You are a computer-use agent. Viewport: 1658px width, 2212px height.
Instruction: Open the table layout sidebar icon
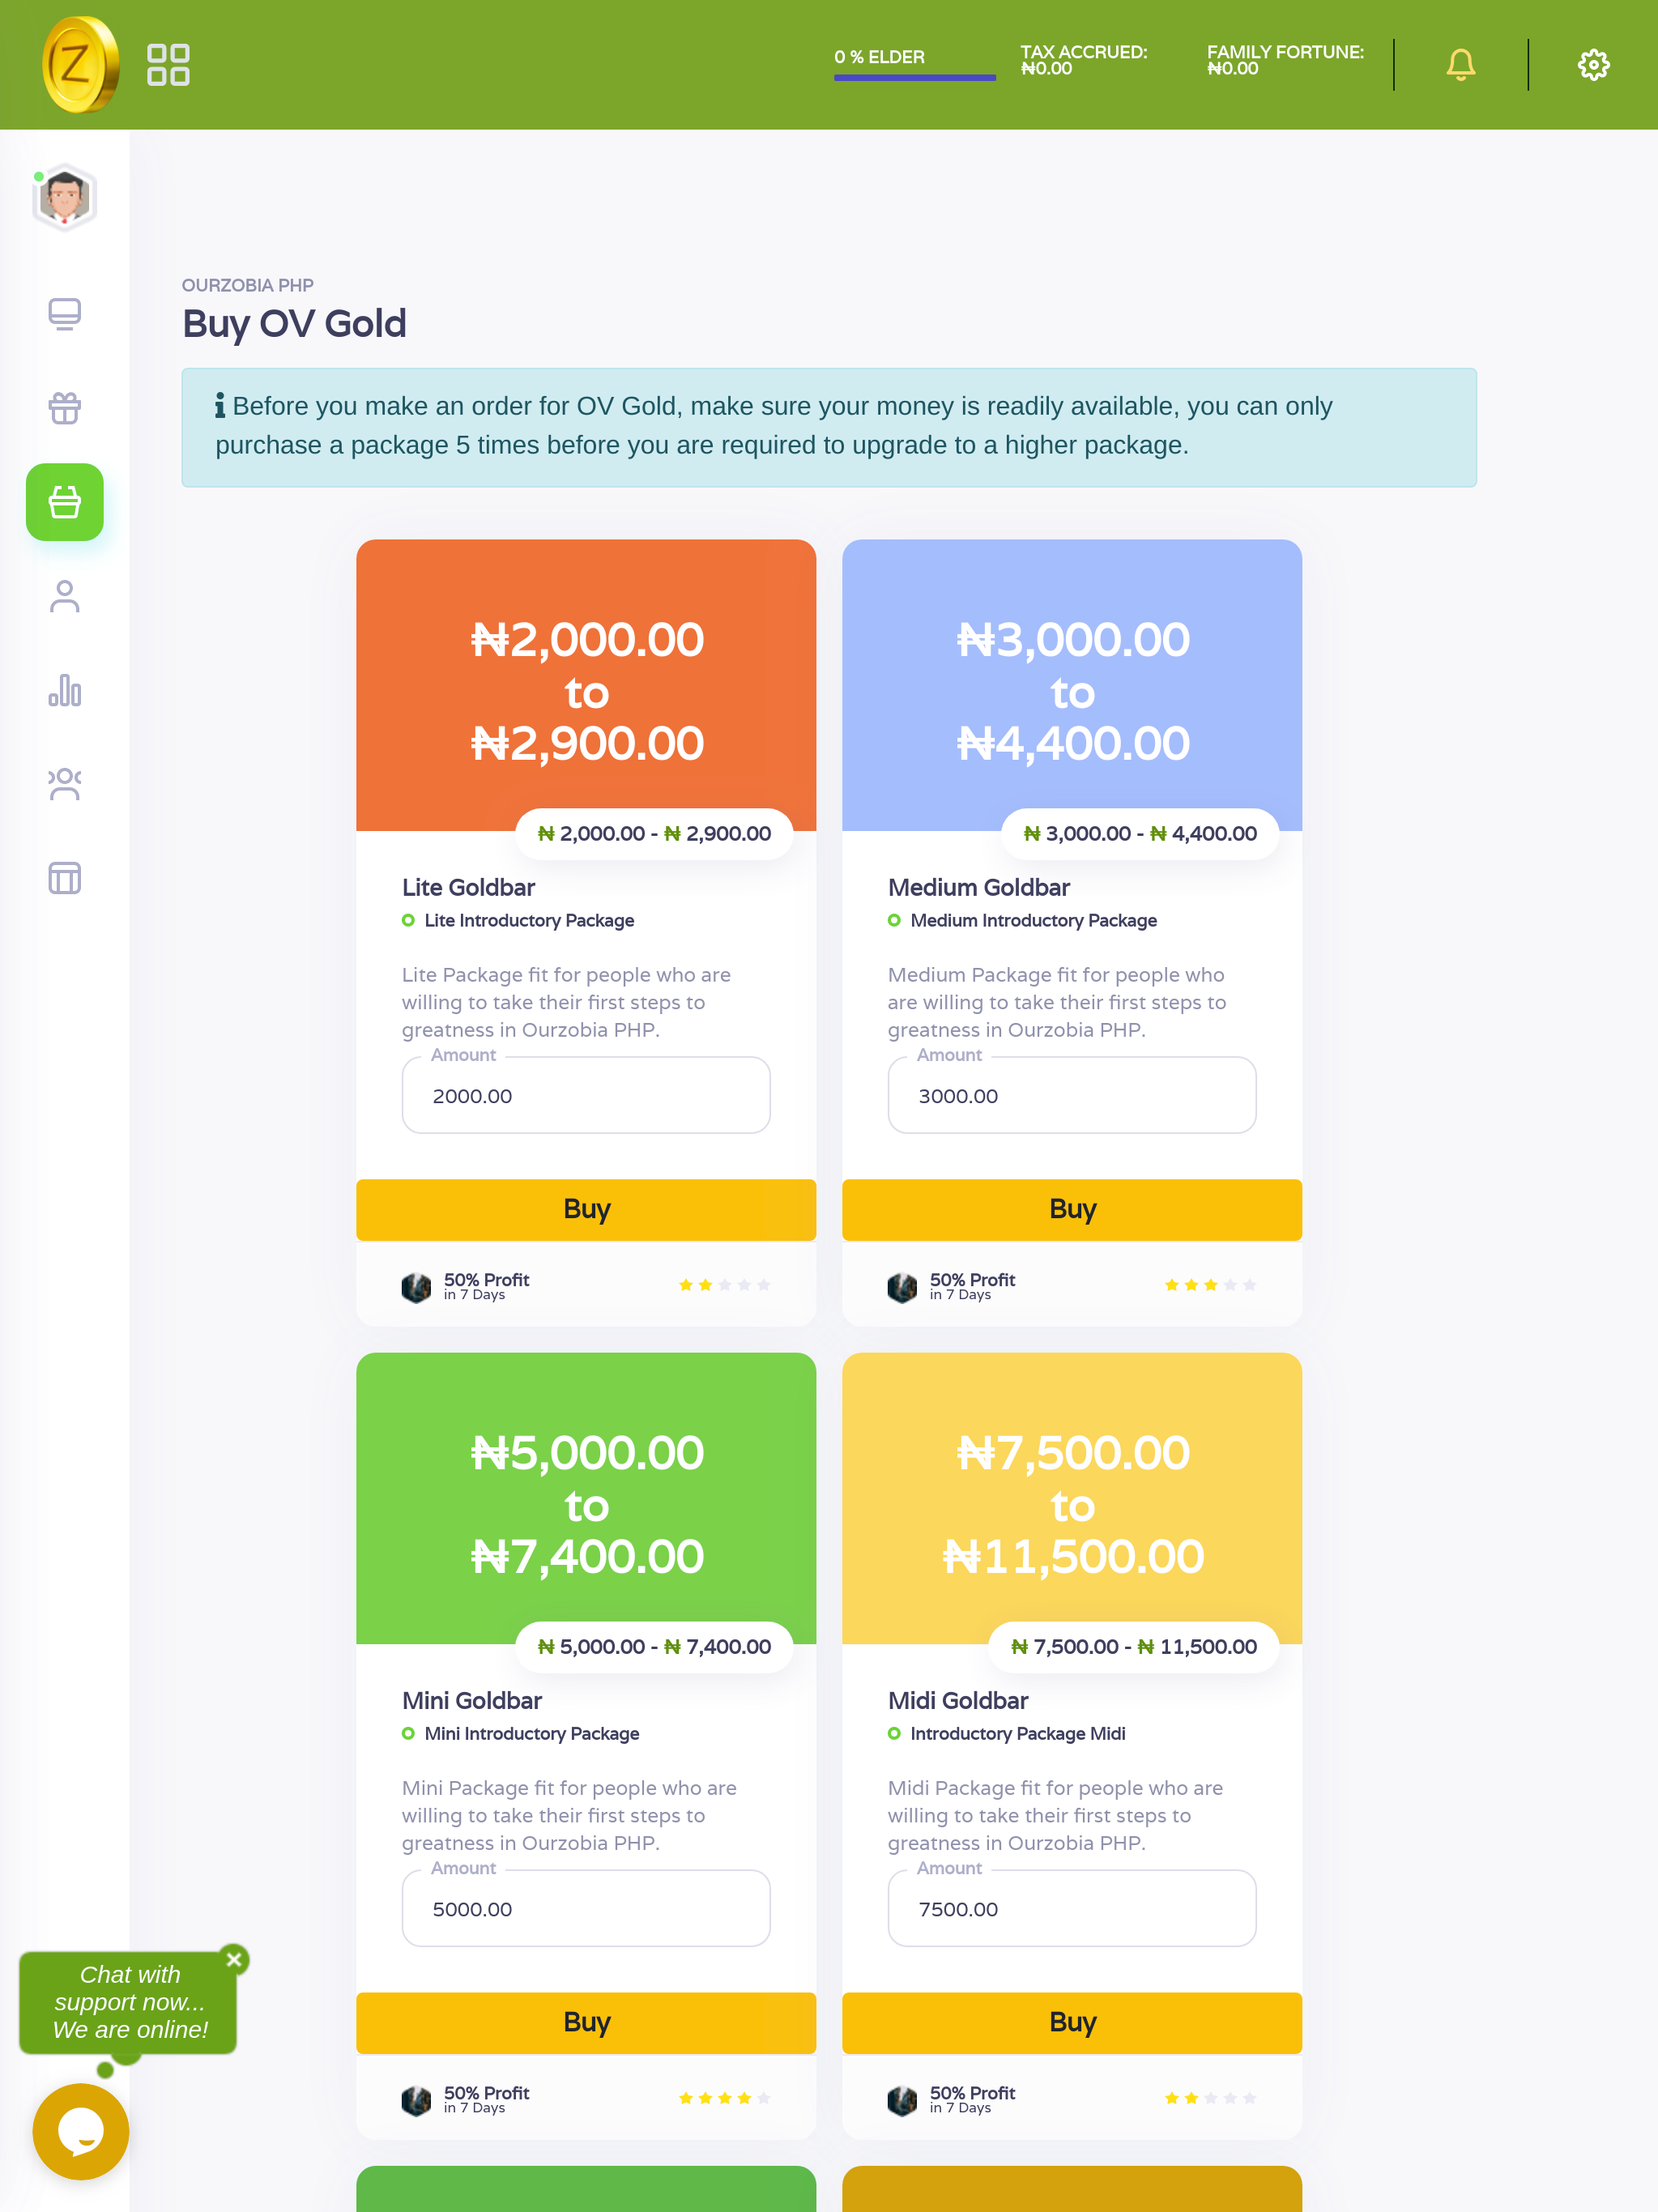pyautogui.click(x=65, y=878)
